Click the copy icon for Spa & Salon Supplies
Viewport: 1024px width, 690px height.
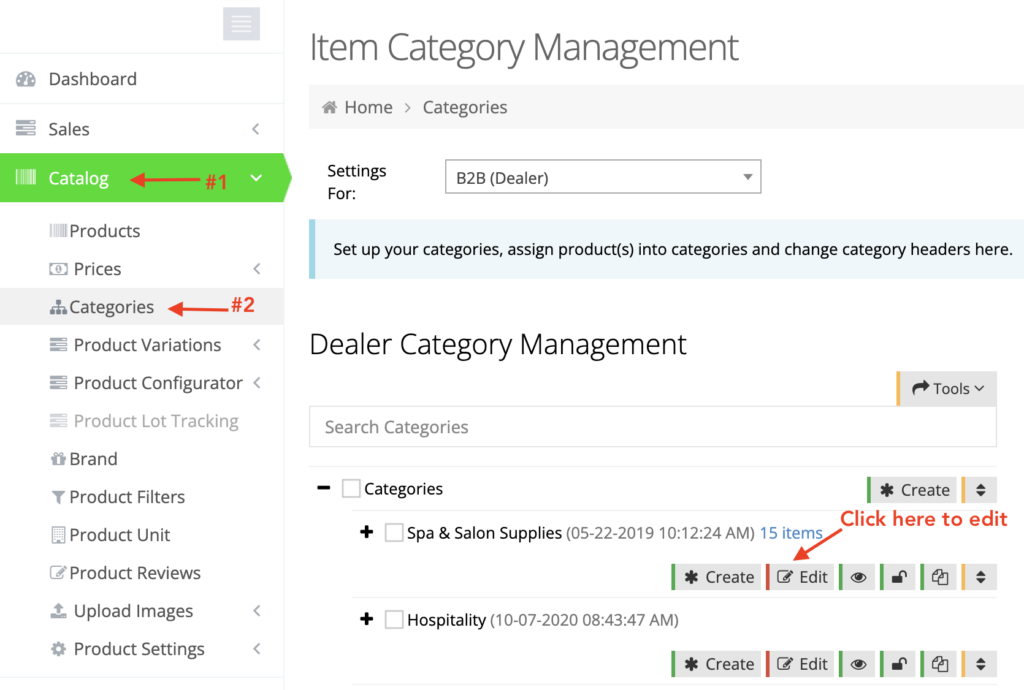coord(940,577)
